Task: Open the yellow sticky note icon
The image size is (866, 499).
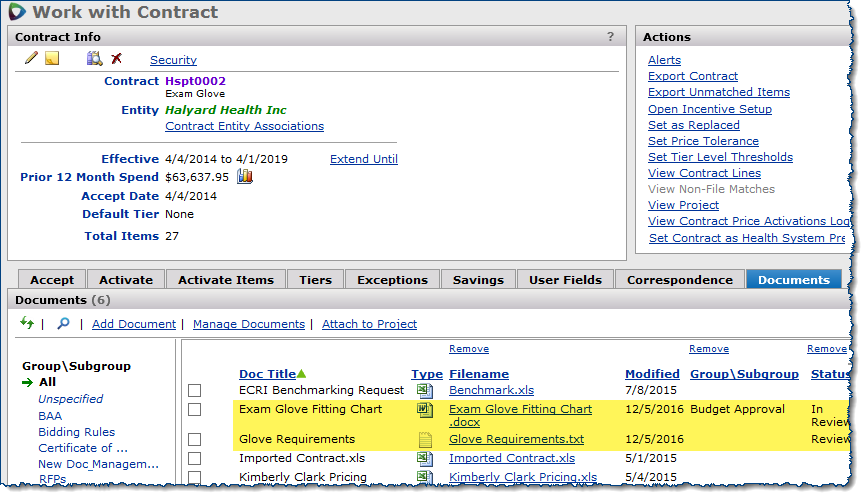Action: point(52,59)
